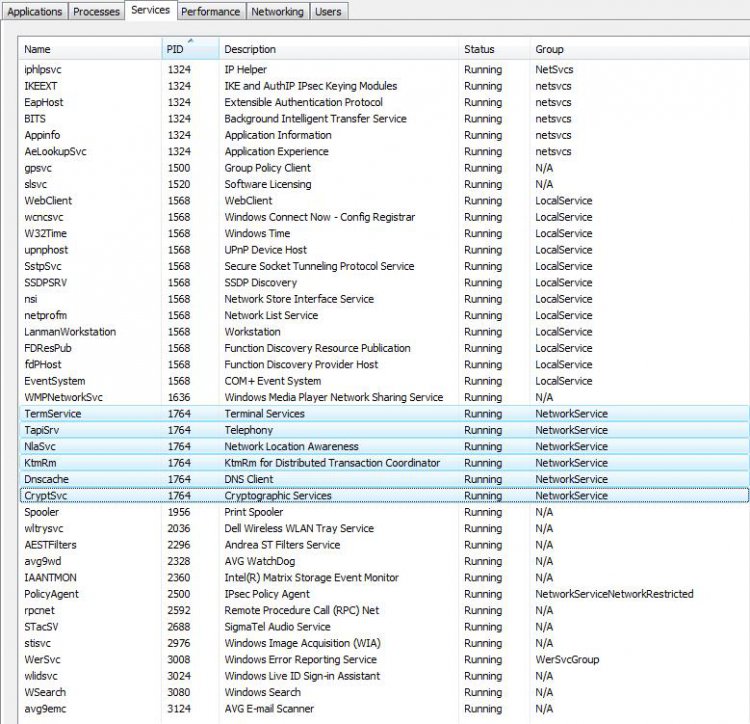Click PID 1636 cell
Image resolution: width=750 pixels, height=724 pixels.
(x=179, y=397)
